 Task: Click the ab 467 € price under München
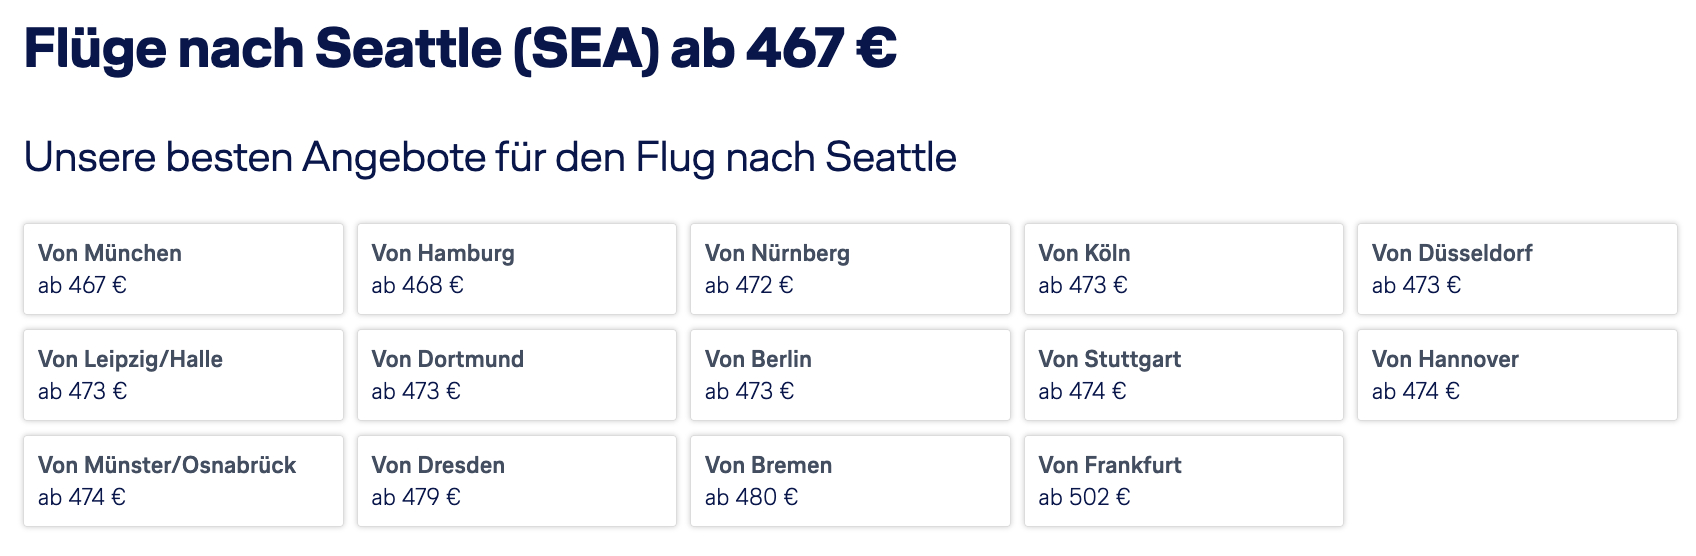tap(82, 286)
